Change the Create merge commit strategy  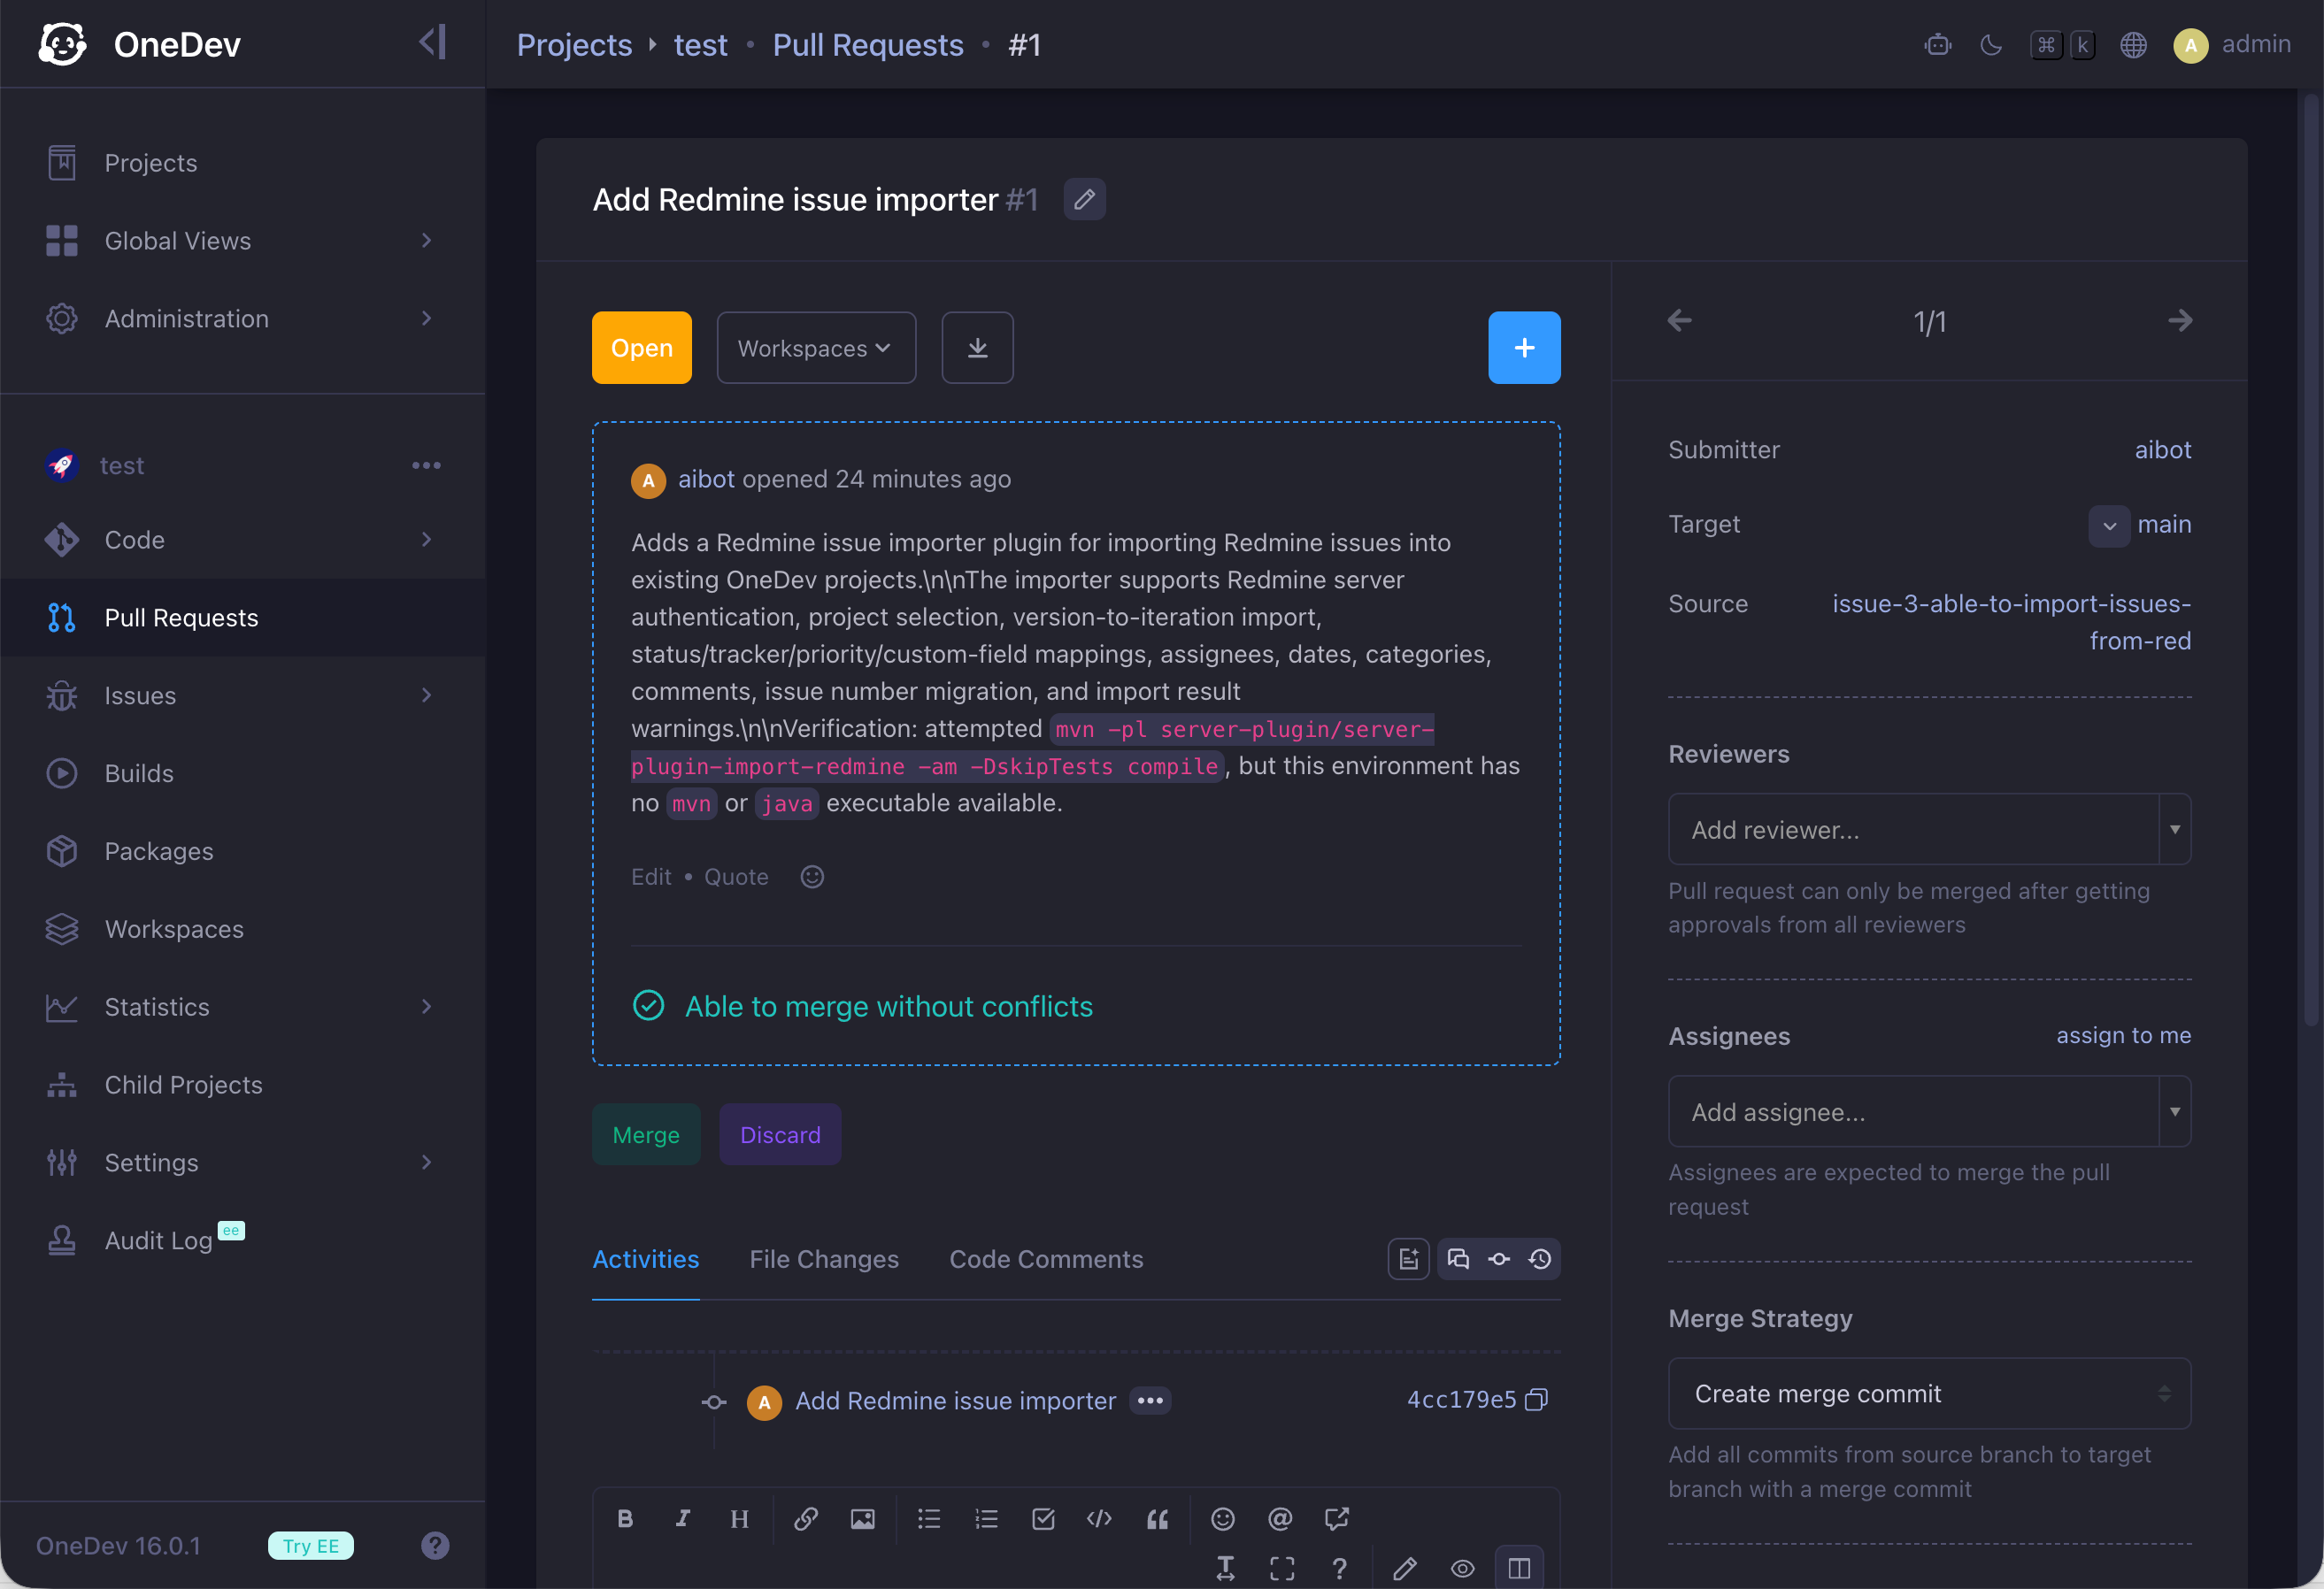tap(1929, 1393)
